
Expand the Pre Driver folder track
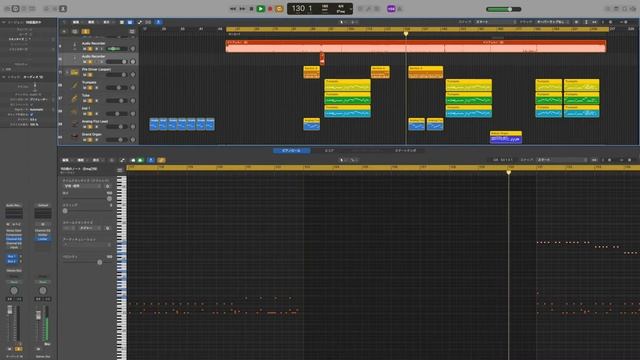pos(67,72)
